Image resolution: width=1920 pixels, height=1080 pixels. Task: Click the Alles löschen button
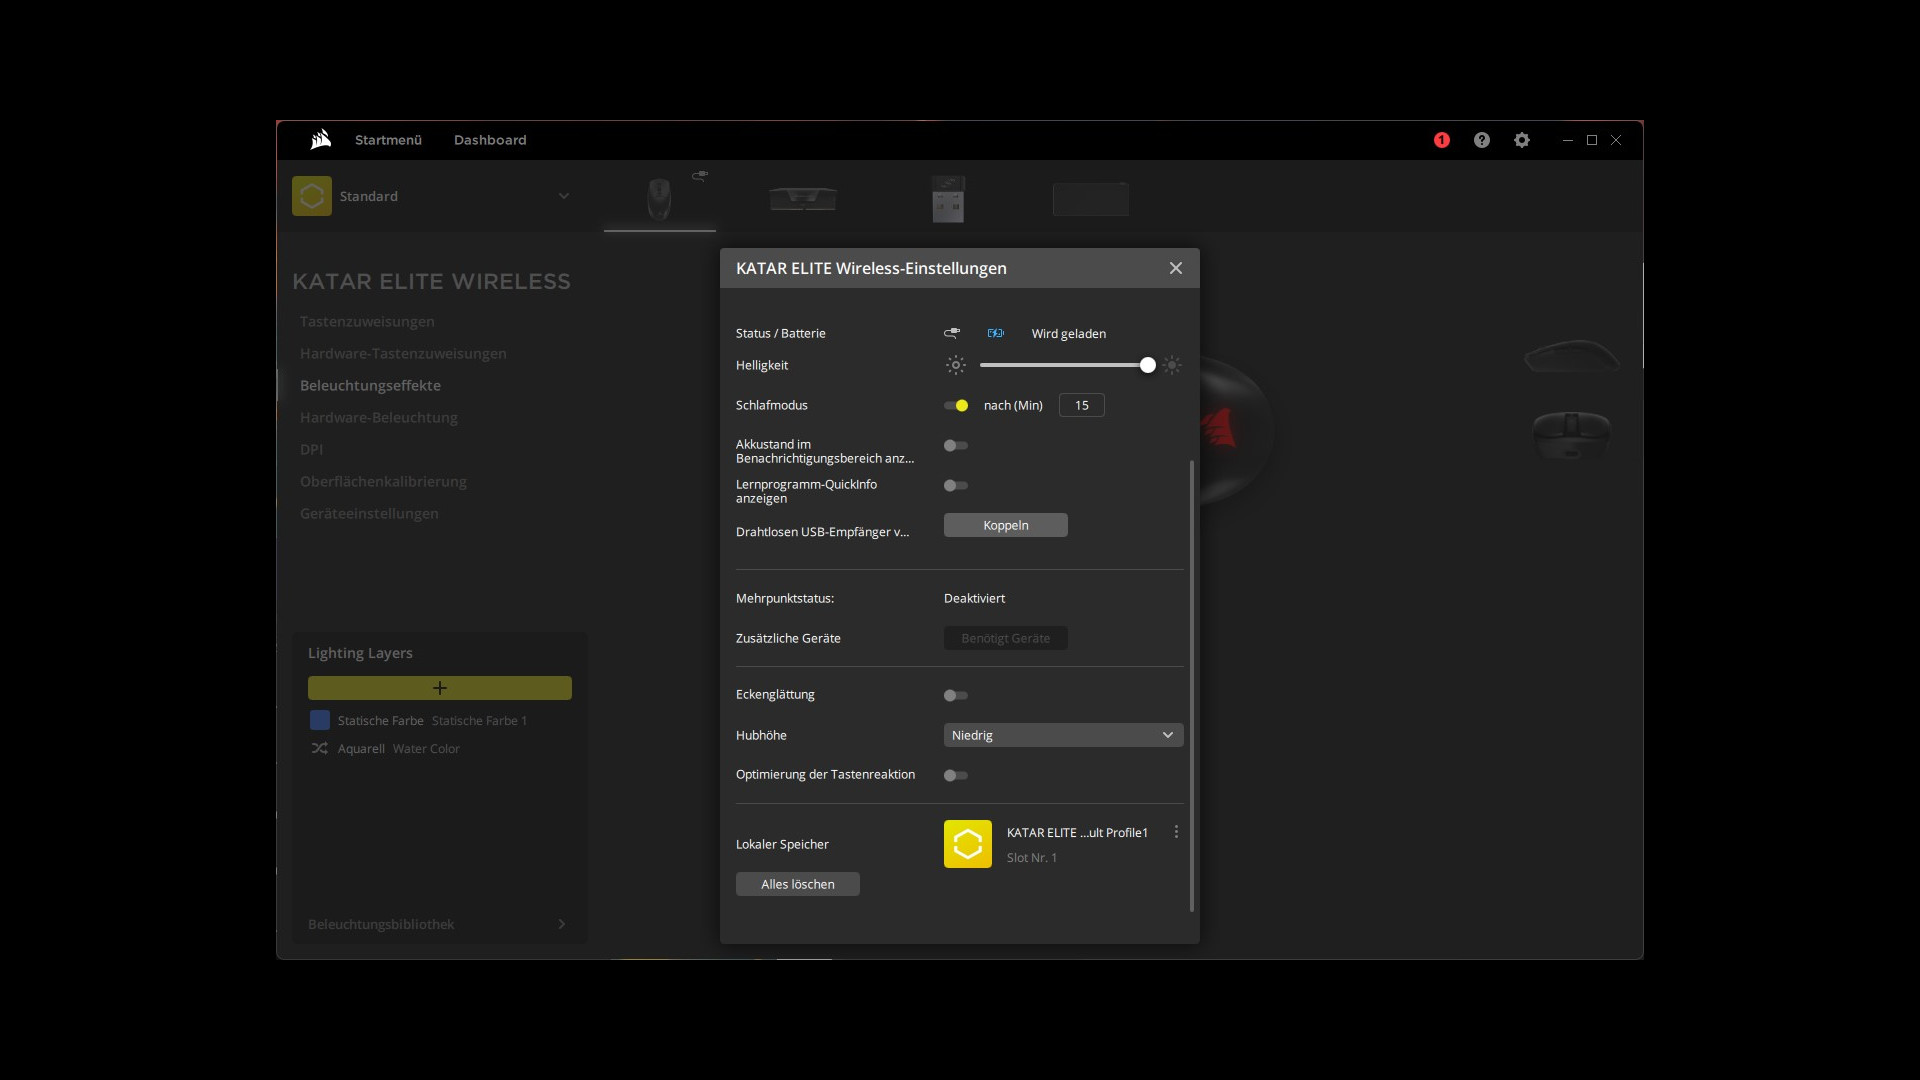click(x=797, y=884)
